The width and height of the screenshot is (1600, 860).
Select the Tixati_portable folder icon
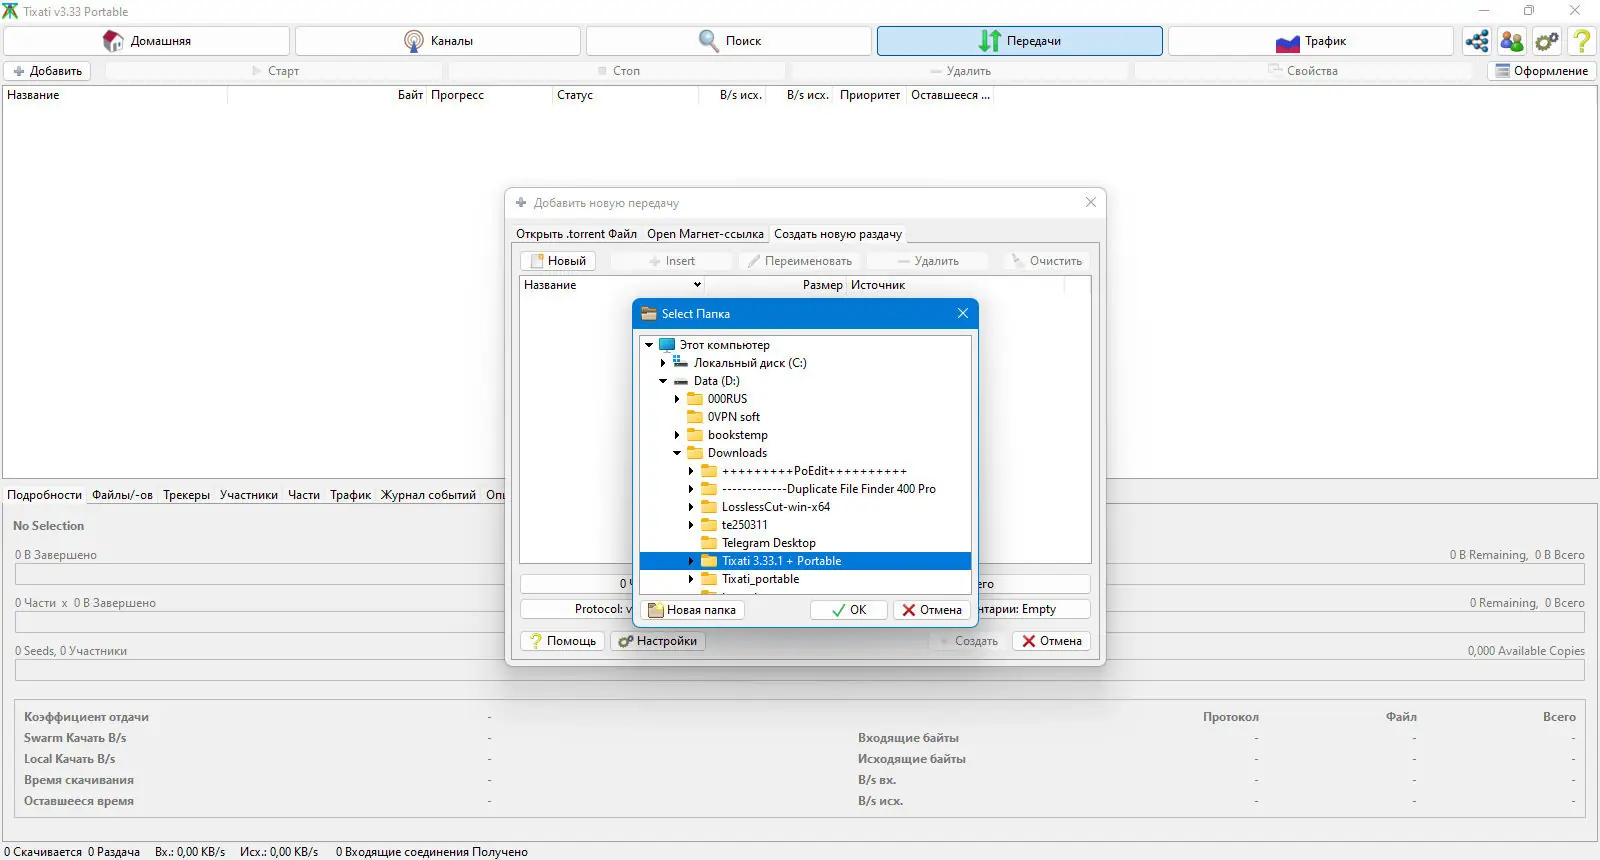point(709,579)
